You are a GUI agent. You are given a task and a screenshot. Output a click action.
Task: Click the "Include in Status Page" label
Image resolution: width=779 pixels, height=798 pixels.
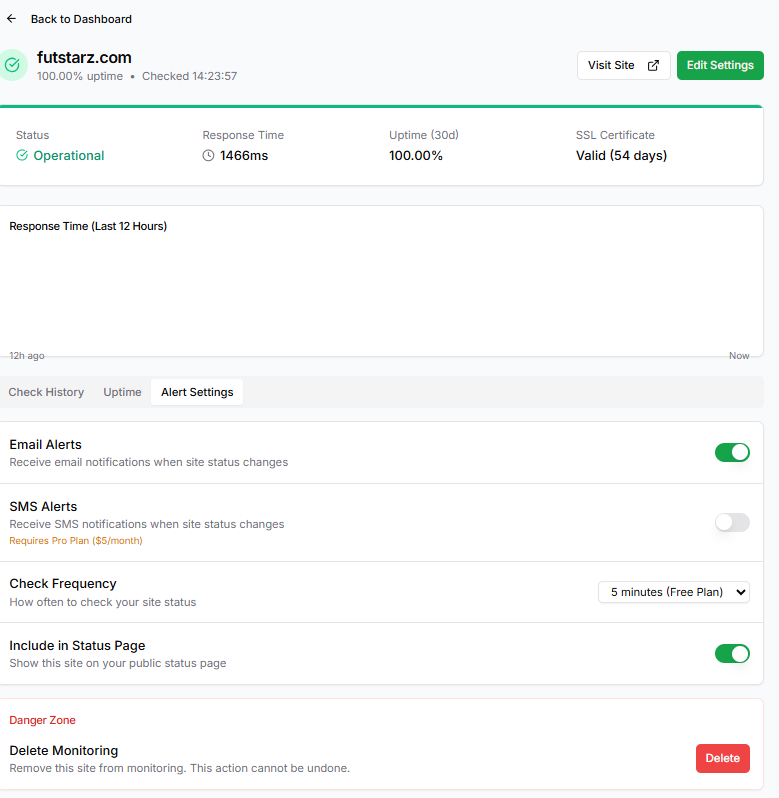click(x=77, y=645)
